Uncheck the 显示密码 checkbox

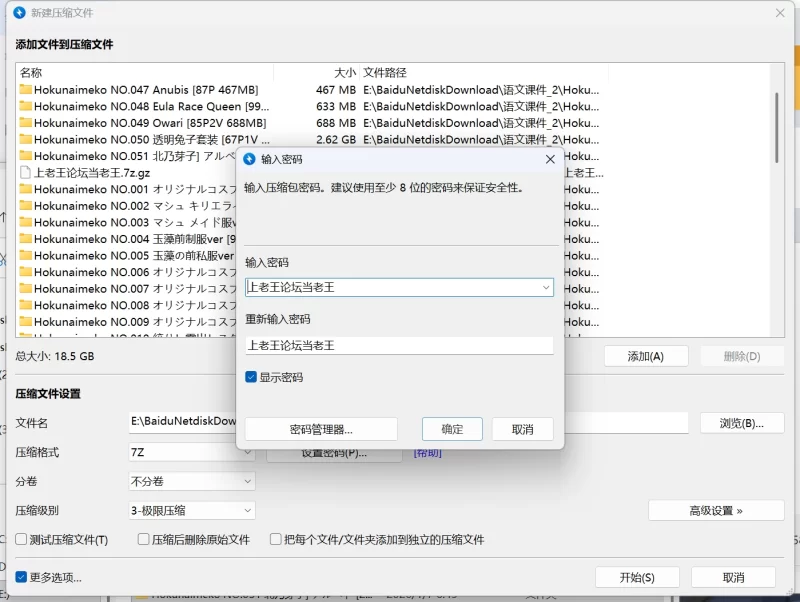(x=252, y=378)
